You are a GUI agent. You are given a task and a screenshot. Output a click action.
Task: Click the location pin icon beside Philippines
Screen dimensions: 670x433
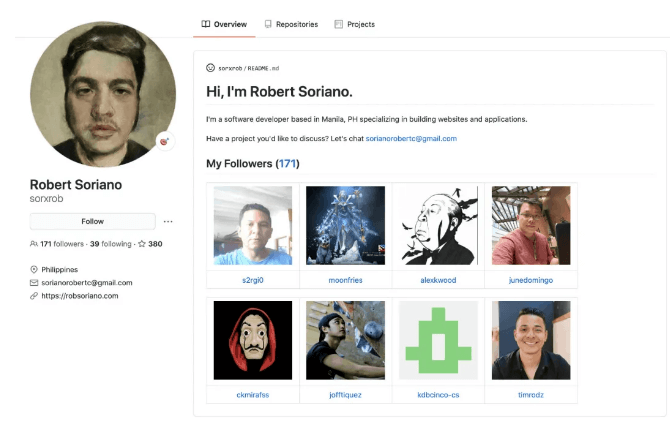click(34, 270)
